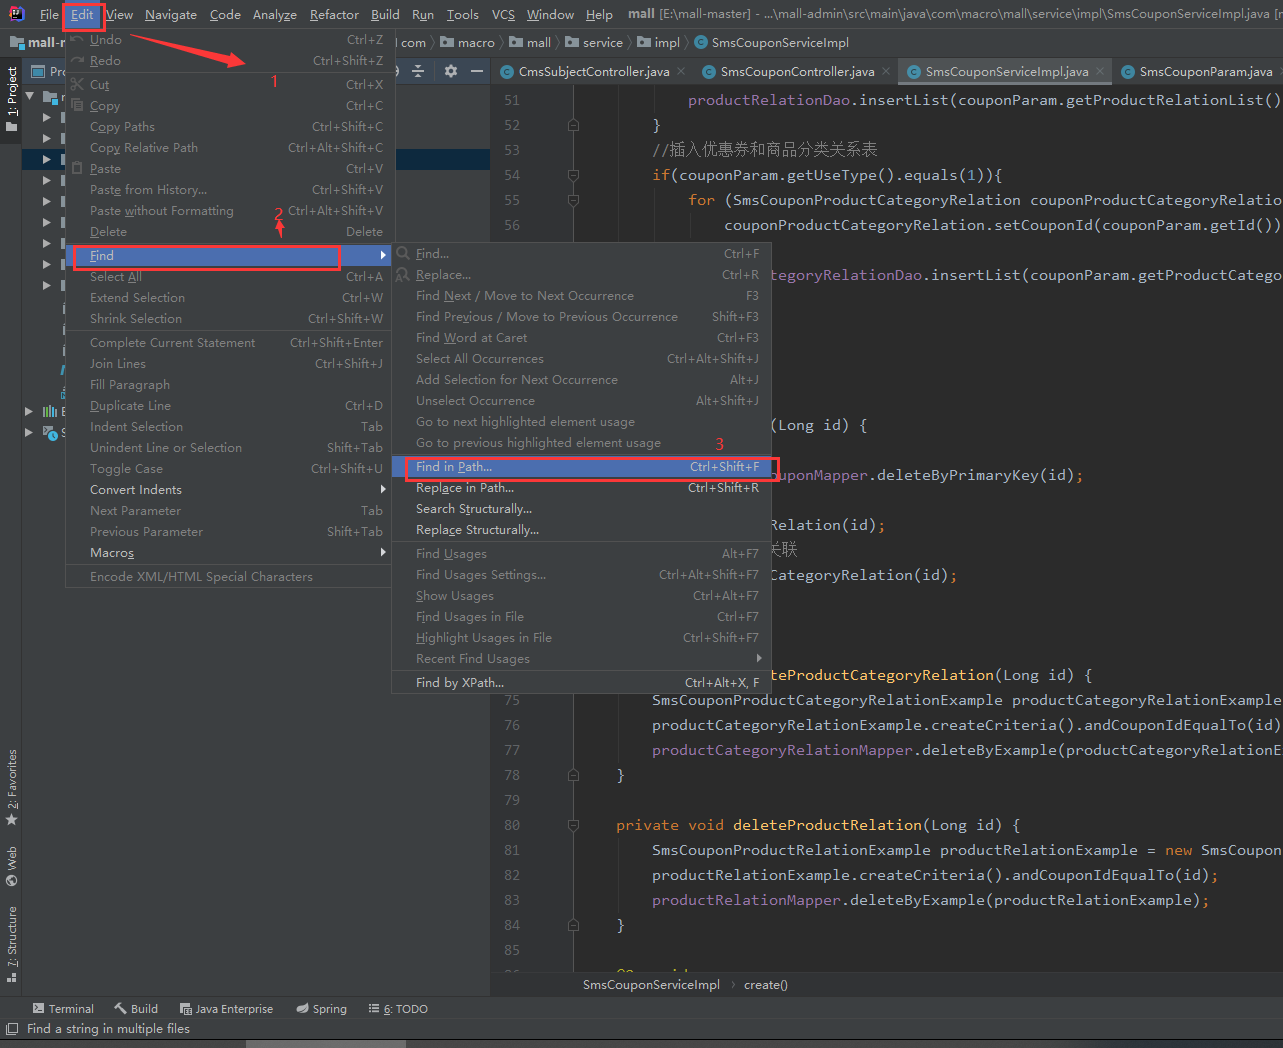The image size is (1283, 1048).
Task: Choose Copy in the Edit menu
Action: coord(228,106)
